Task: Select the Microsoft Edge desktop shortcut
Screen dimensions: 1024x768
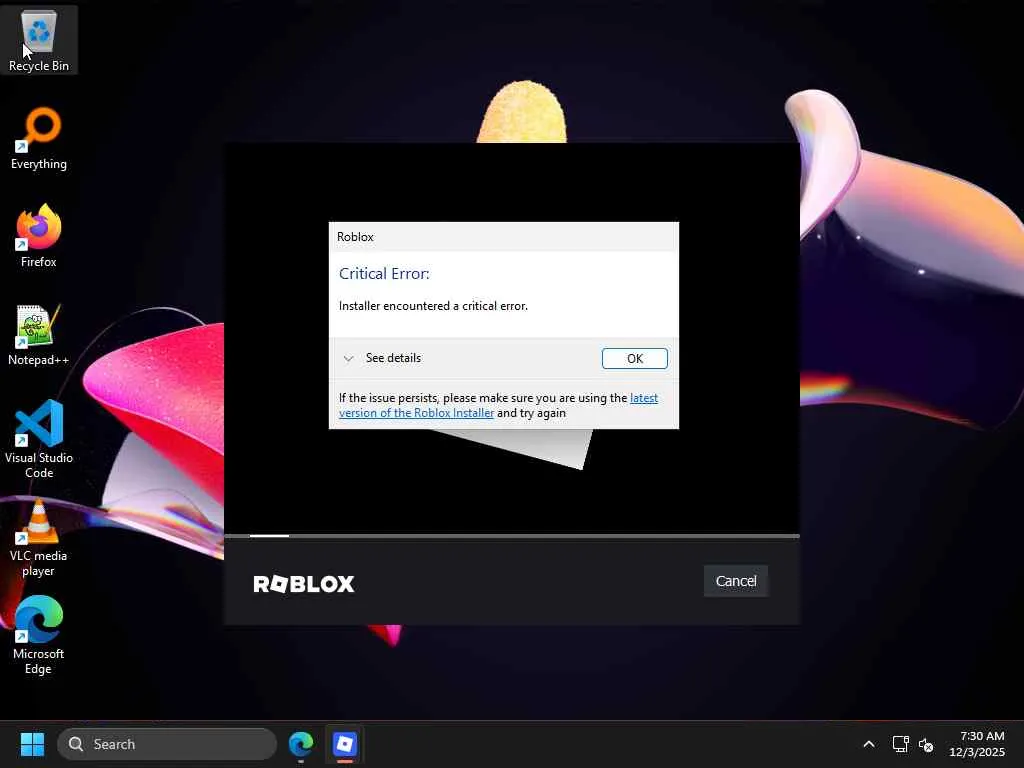Action: [39, 635]
